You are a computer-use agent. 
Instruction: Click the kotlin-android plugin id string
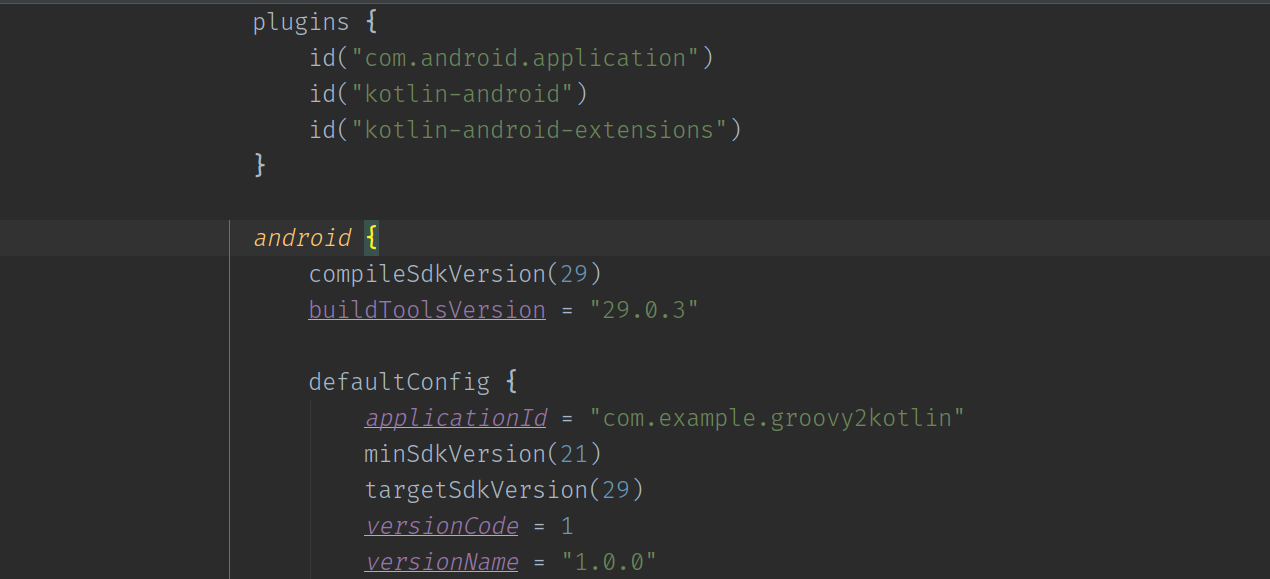[x=465, y=93]
